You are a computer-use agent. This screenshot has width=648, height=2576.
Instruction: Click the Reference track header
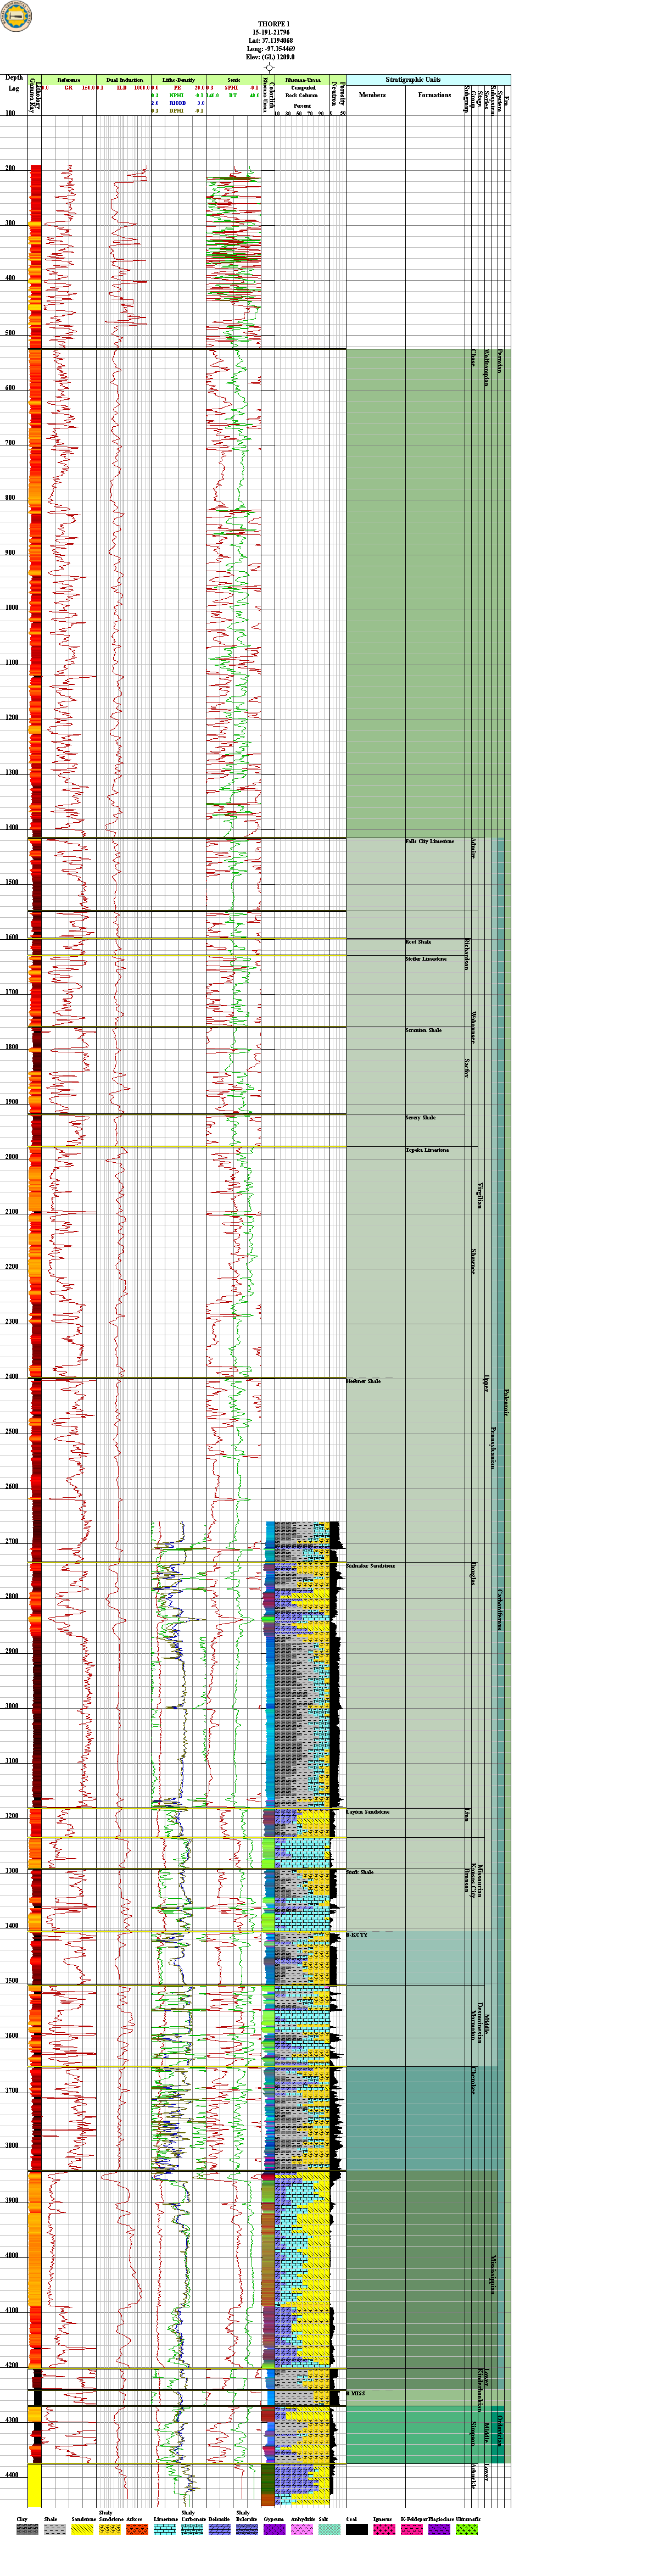tap(69, 79)
